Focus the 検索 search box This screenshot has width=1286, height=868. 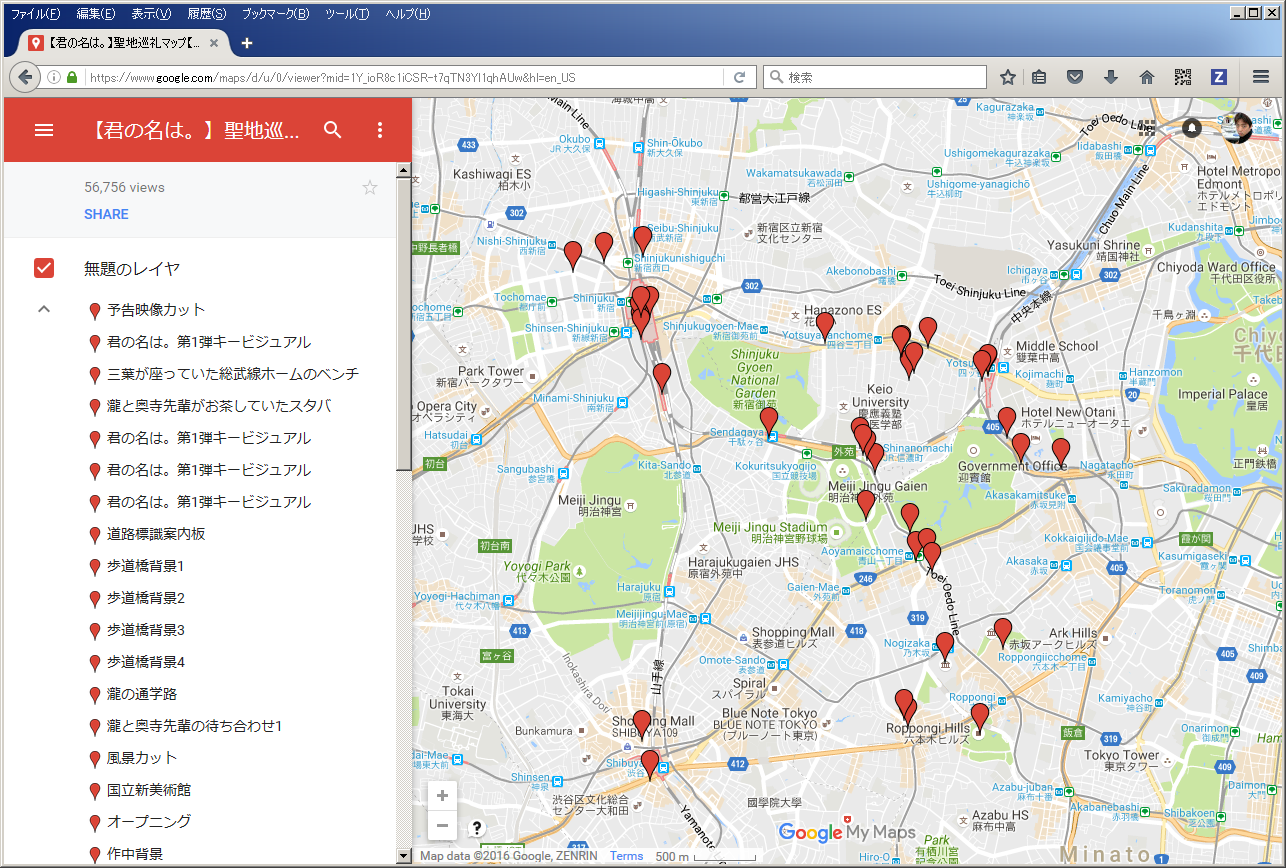(x=875, y=77)
